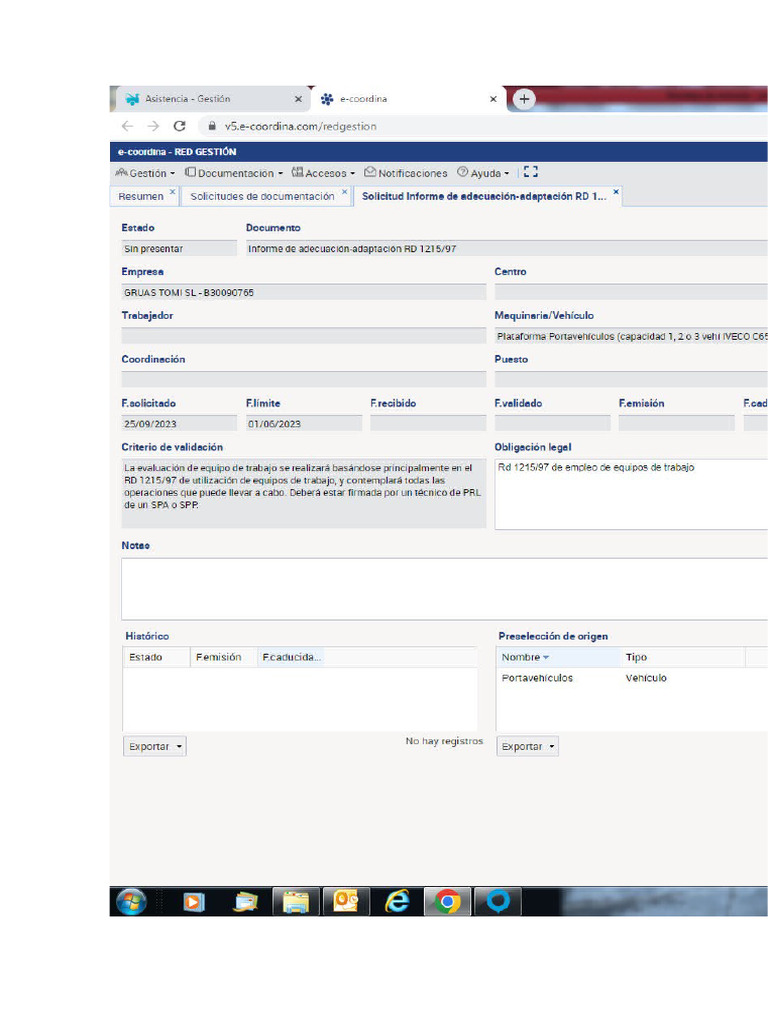Click inside the Notas text area
Image resolution: width=768 pixels, height=1024 pixels.
click(440, 589)
